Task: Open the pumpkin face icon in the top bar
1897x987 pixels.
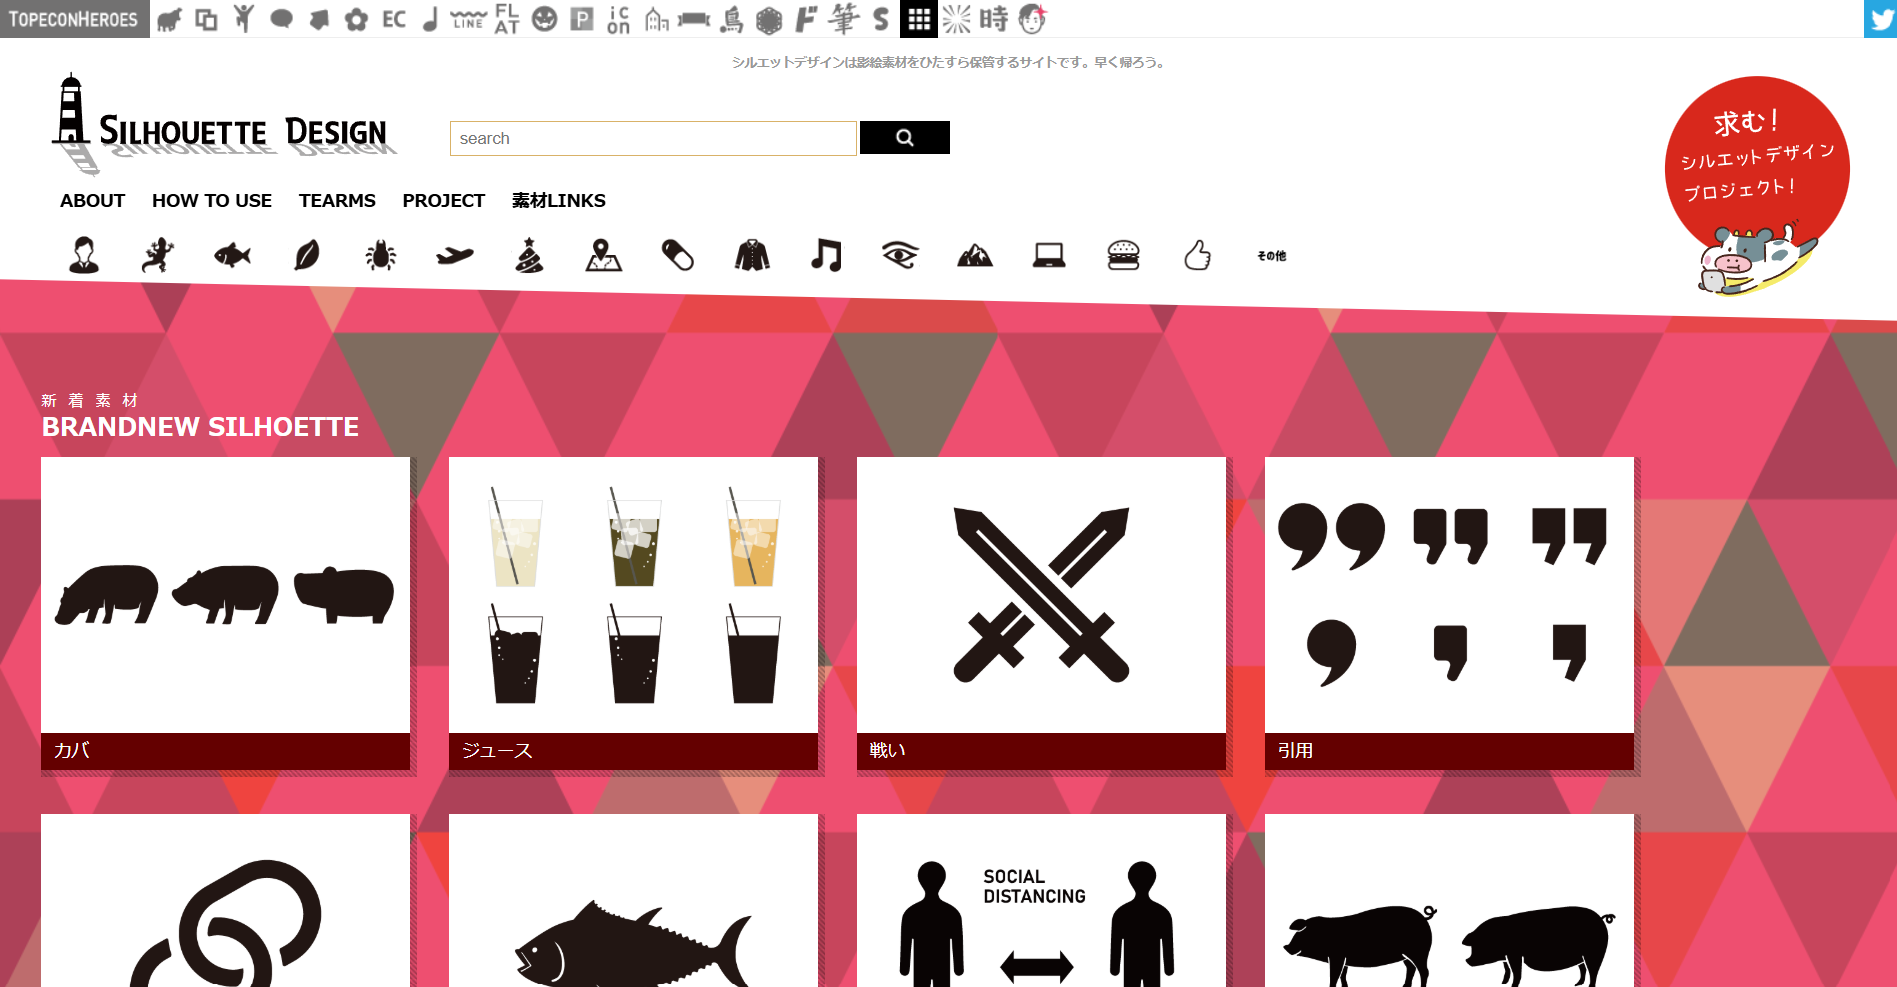Action: pos(544,19)
